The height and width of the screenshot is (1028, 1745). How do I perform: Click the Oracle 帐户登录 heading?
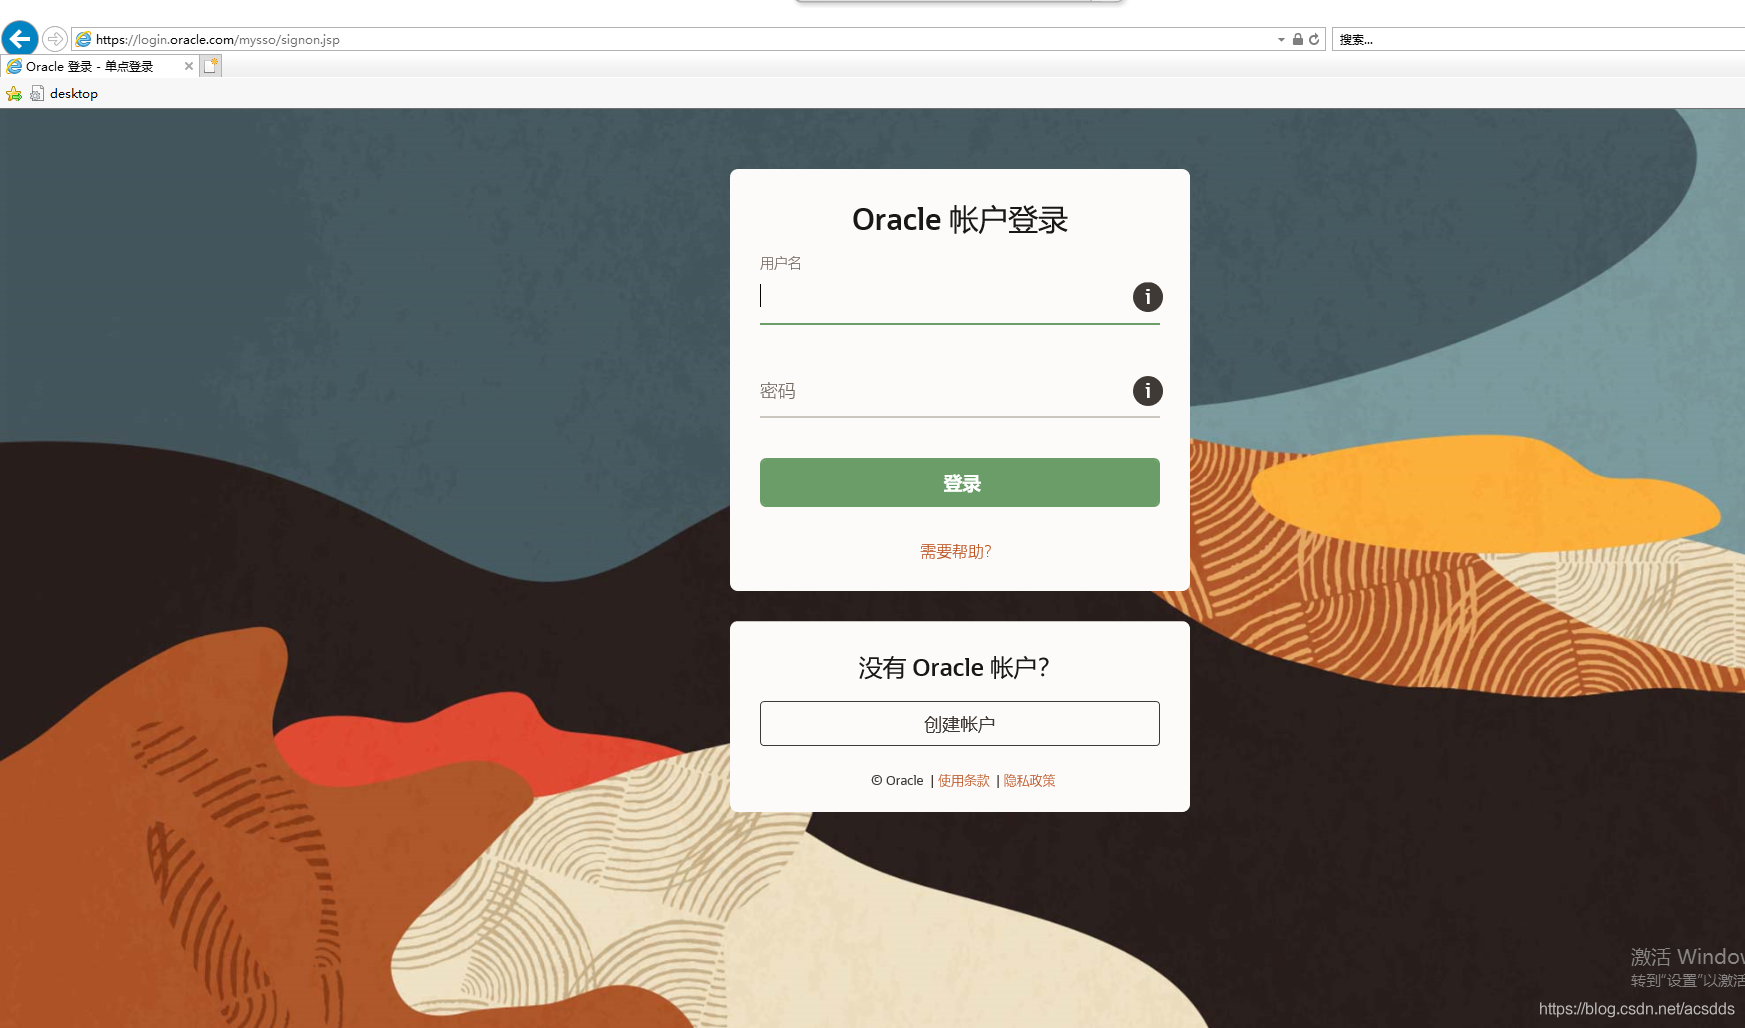tap(960, 220)
